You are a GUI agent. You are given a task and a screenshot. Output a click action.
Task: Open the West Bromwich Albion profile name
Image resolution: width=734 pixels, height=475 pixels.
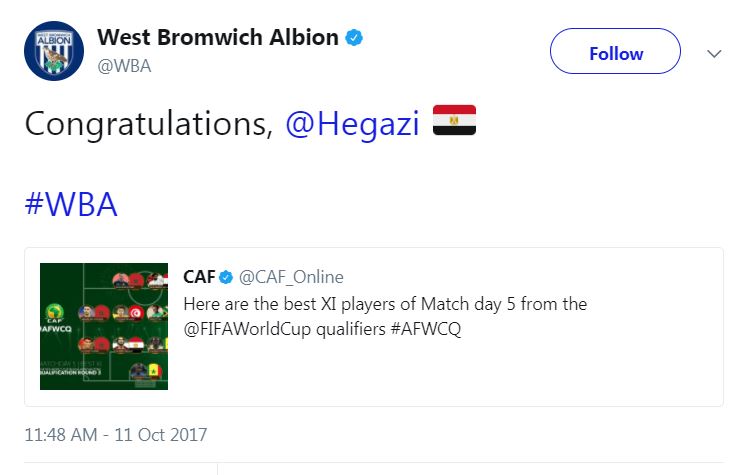click(x=218, y=38)
